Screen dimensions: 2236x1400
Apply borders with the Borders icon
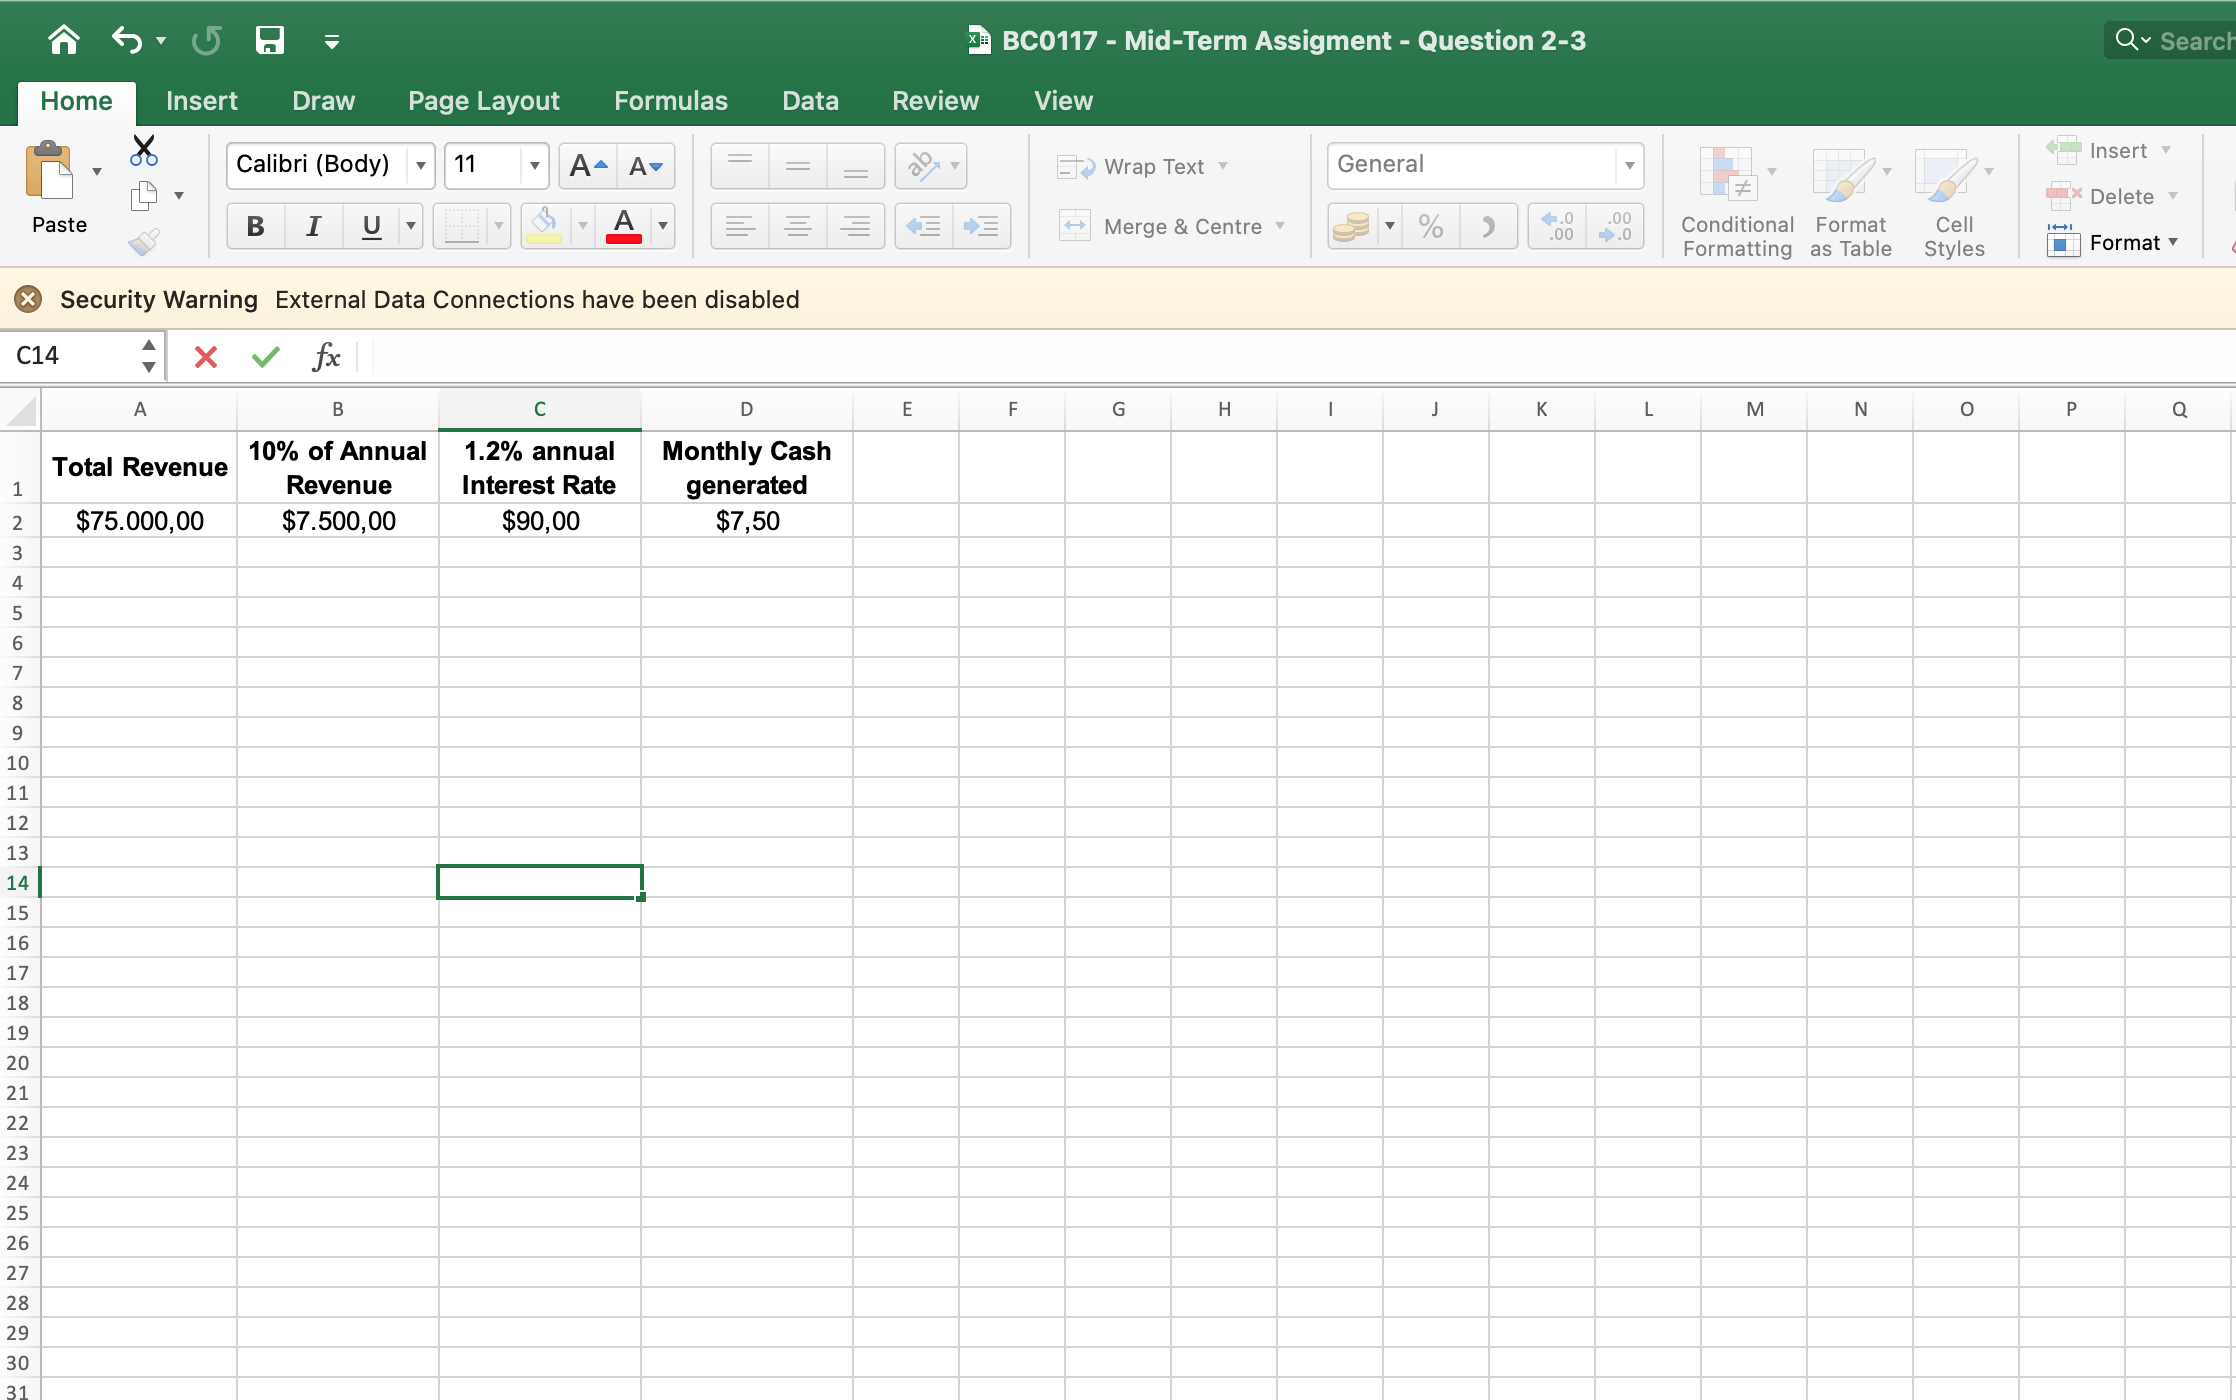[462, 226]
